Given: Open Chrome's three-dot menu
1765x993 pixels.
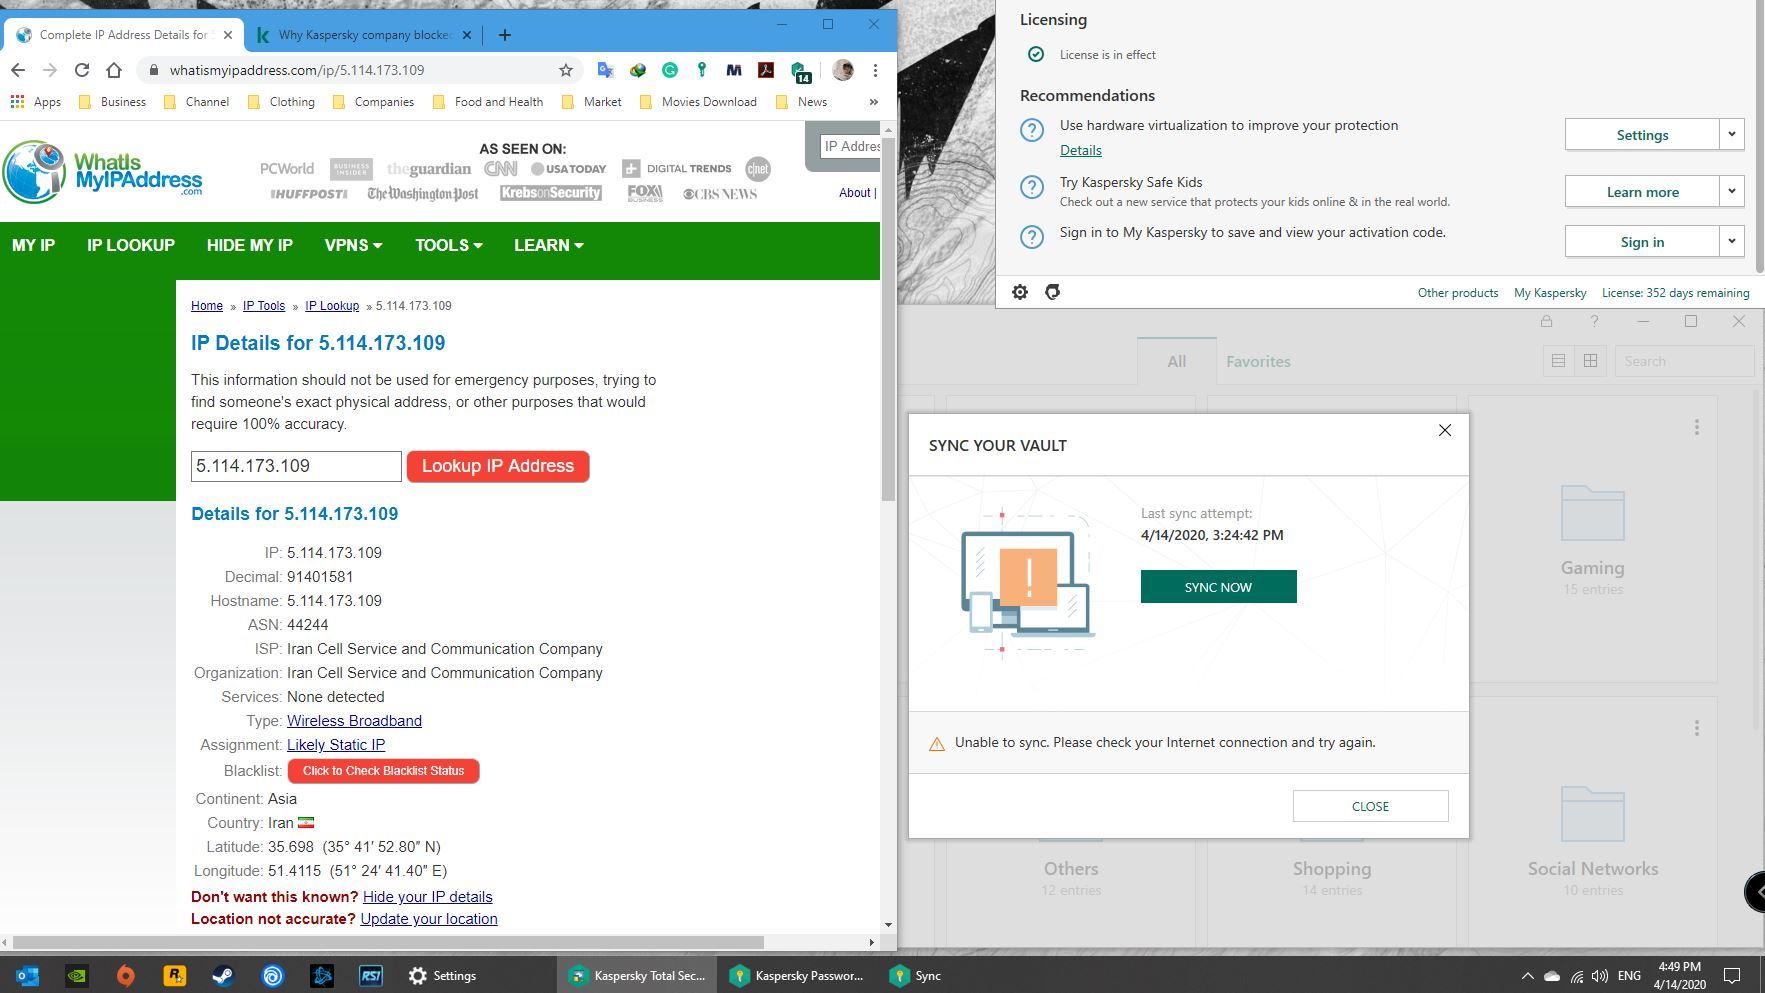Looking at the screenshot, I should [875, 70].
